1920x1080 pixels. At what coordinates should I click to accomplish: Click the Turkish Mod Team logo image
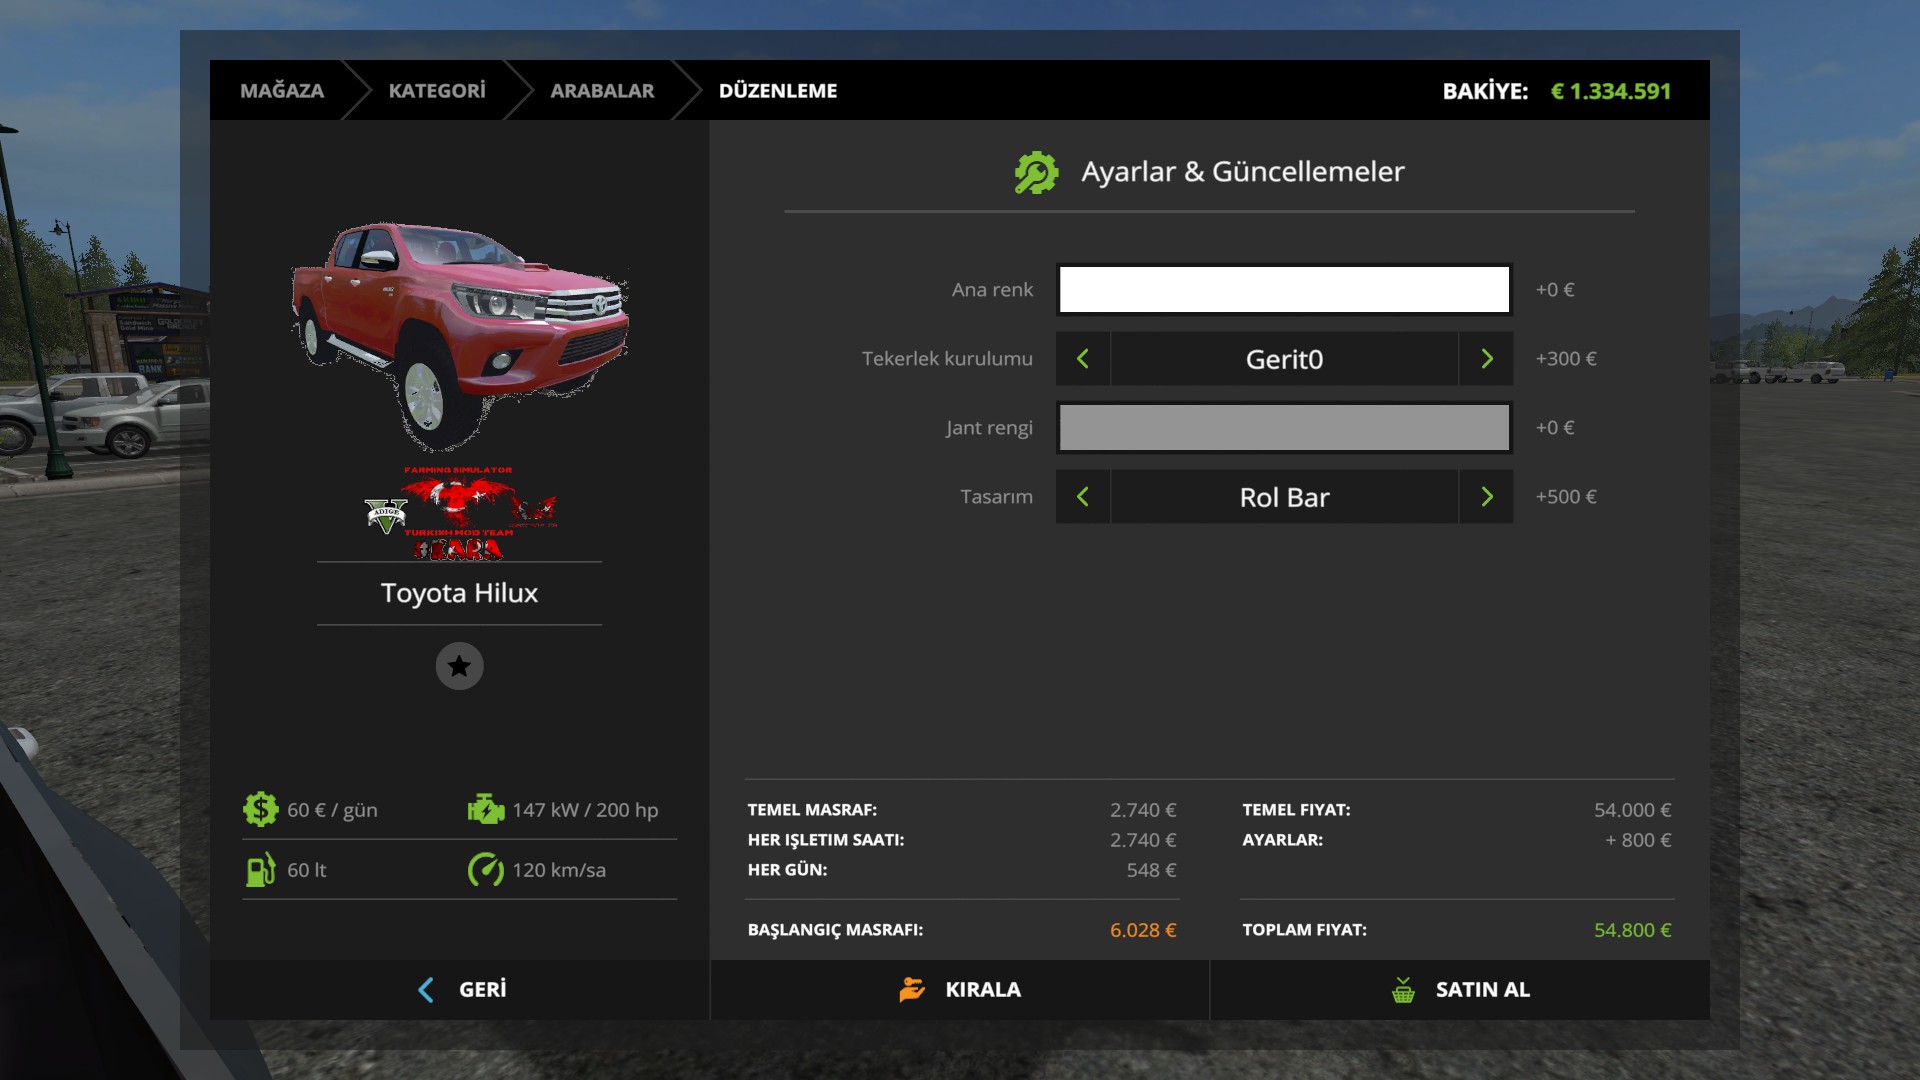tap(460, 512)
